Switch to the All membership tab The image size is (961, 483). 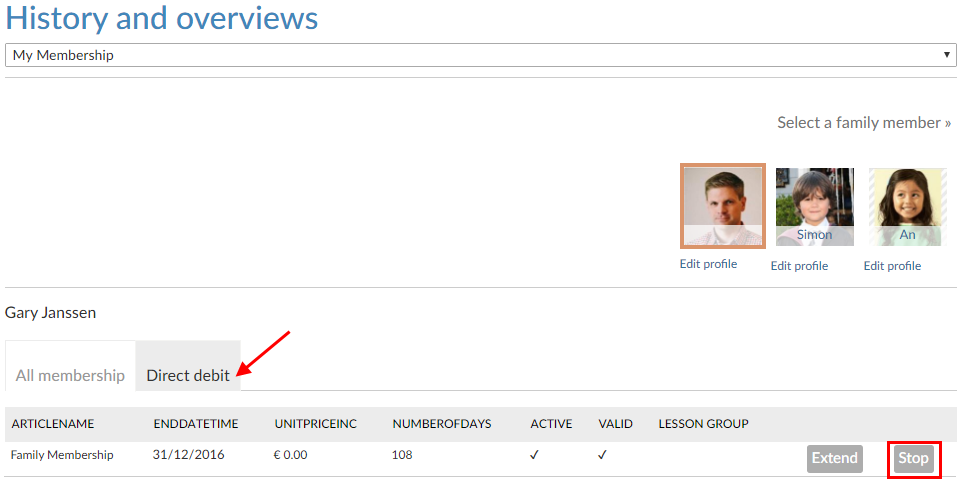pyautogui.click(x=70, y=375)
